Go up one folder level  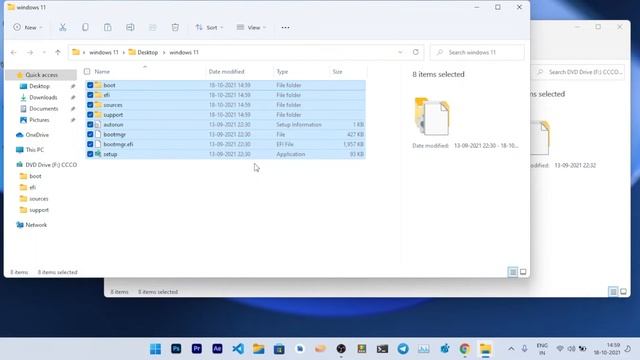coord(58,52)
